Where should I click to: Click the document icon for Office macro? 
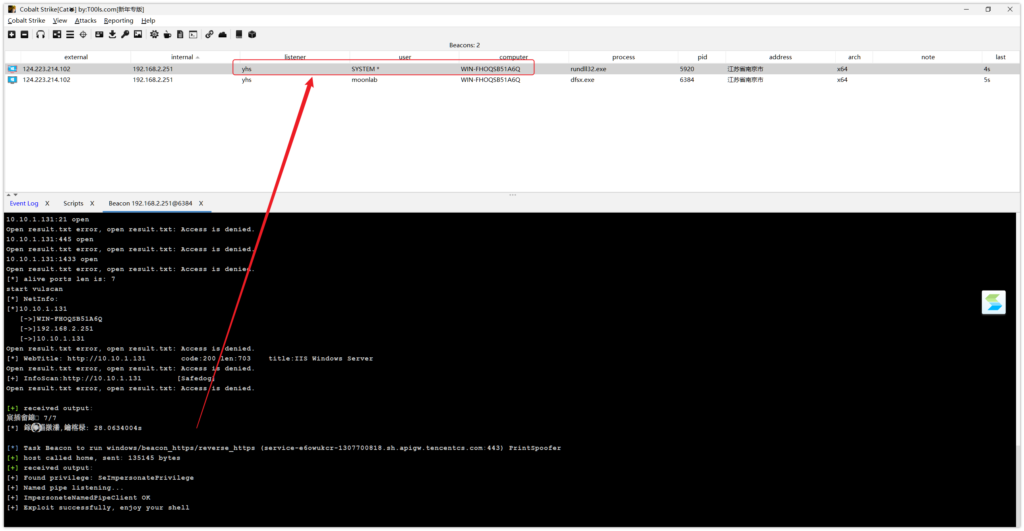coord(180,35)
